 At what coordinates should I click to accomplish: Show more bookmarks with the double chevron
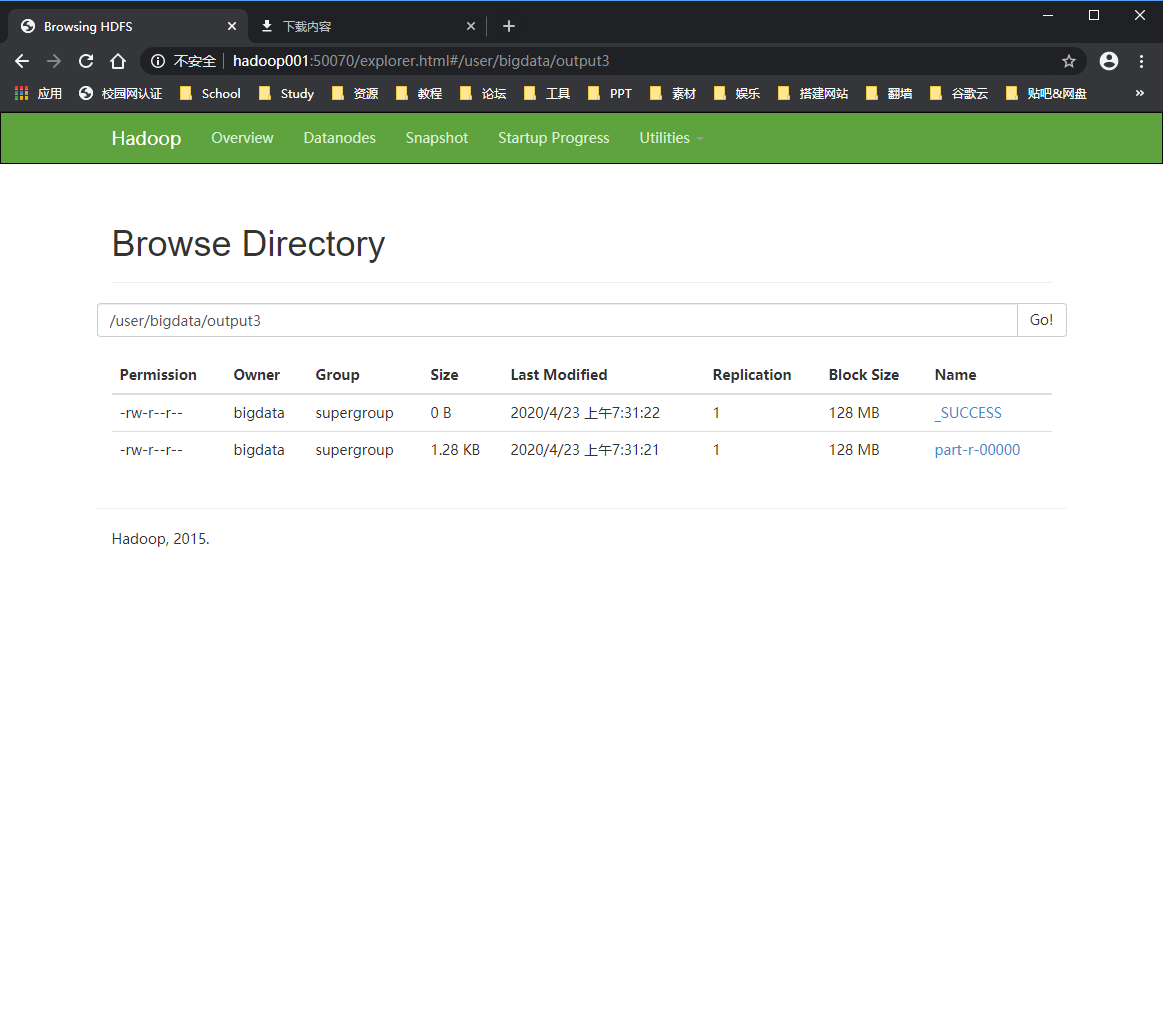[1140, 93]
